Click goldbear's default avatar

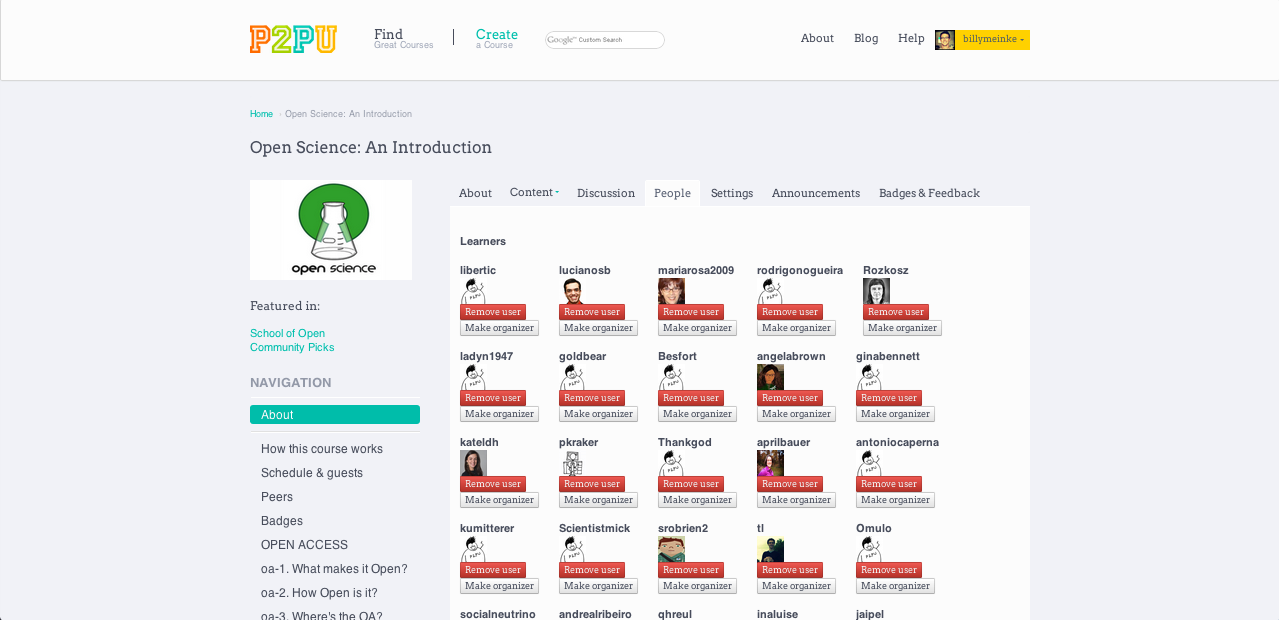(x=572, y=377)
